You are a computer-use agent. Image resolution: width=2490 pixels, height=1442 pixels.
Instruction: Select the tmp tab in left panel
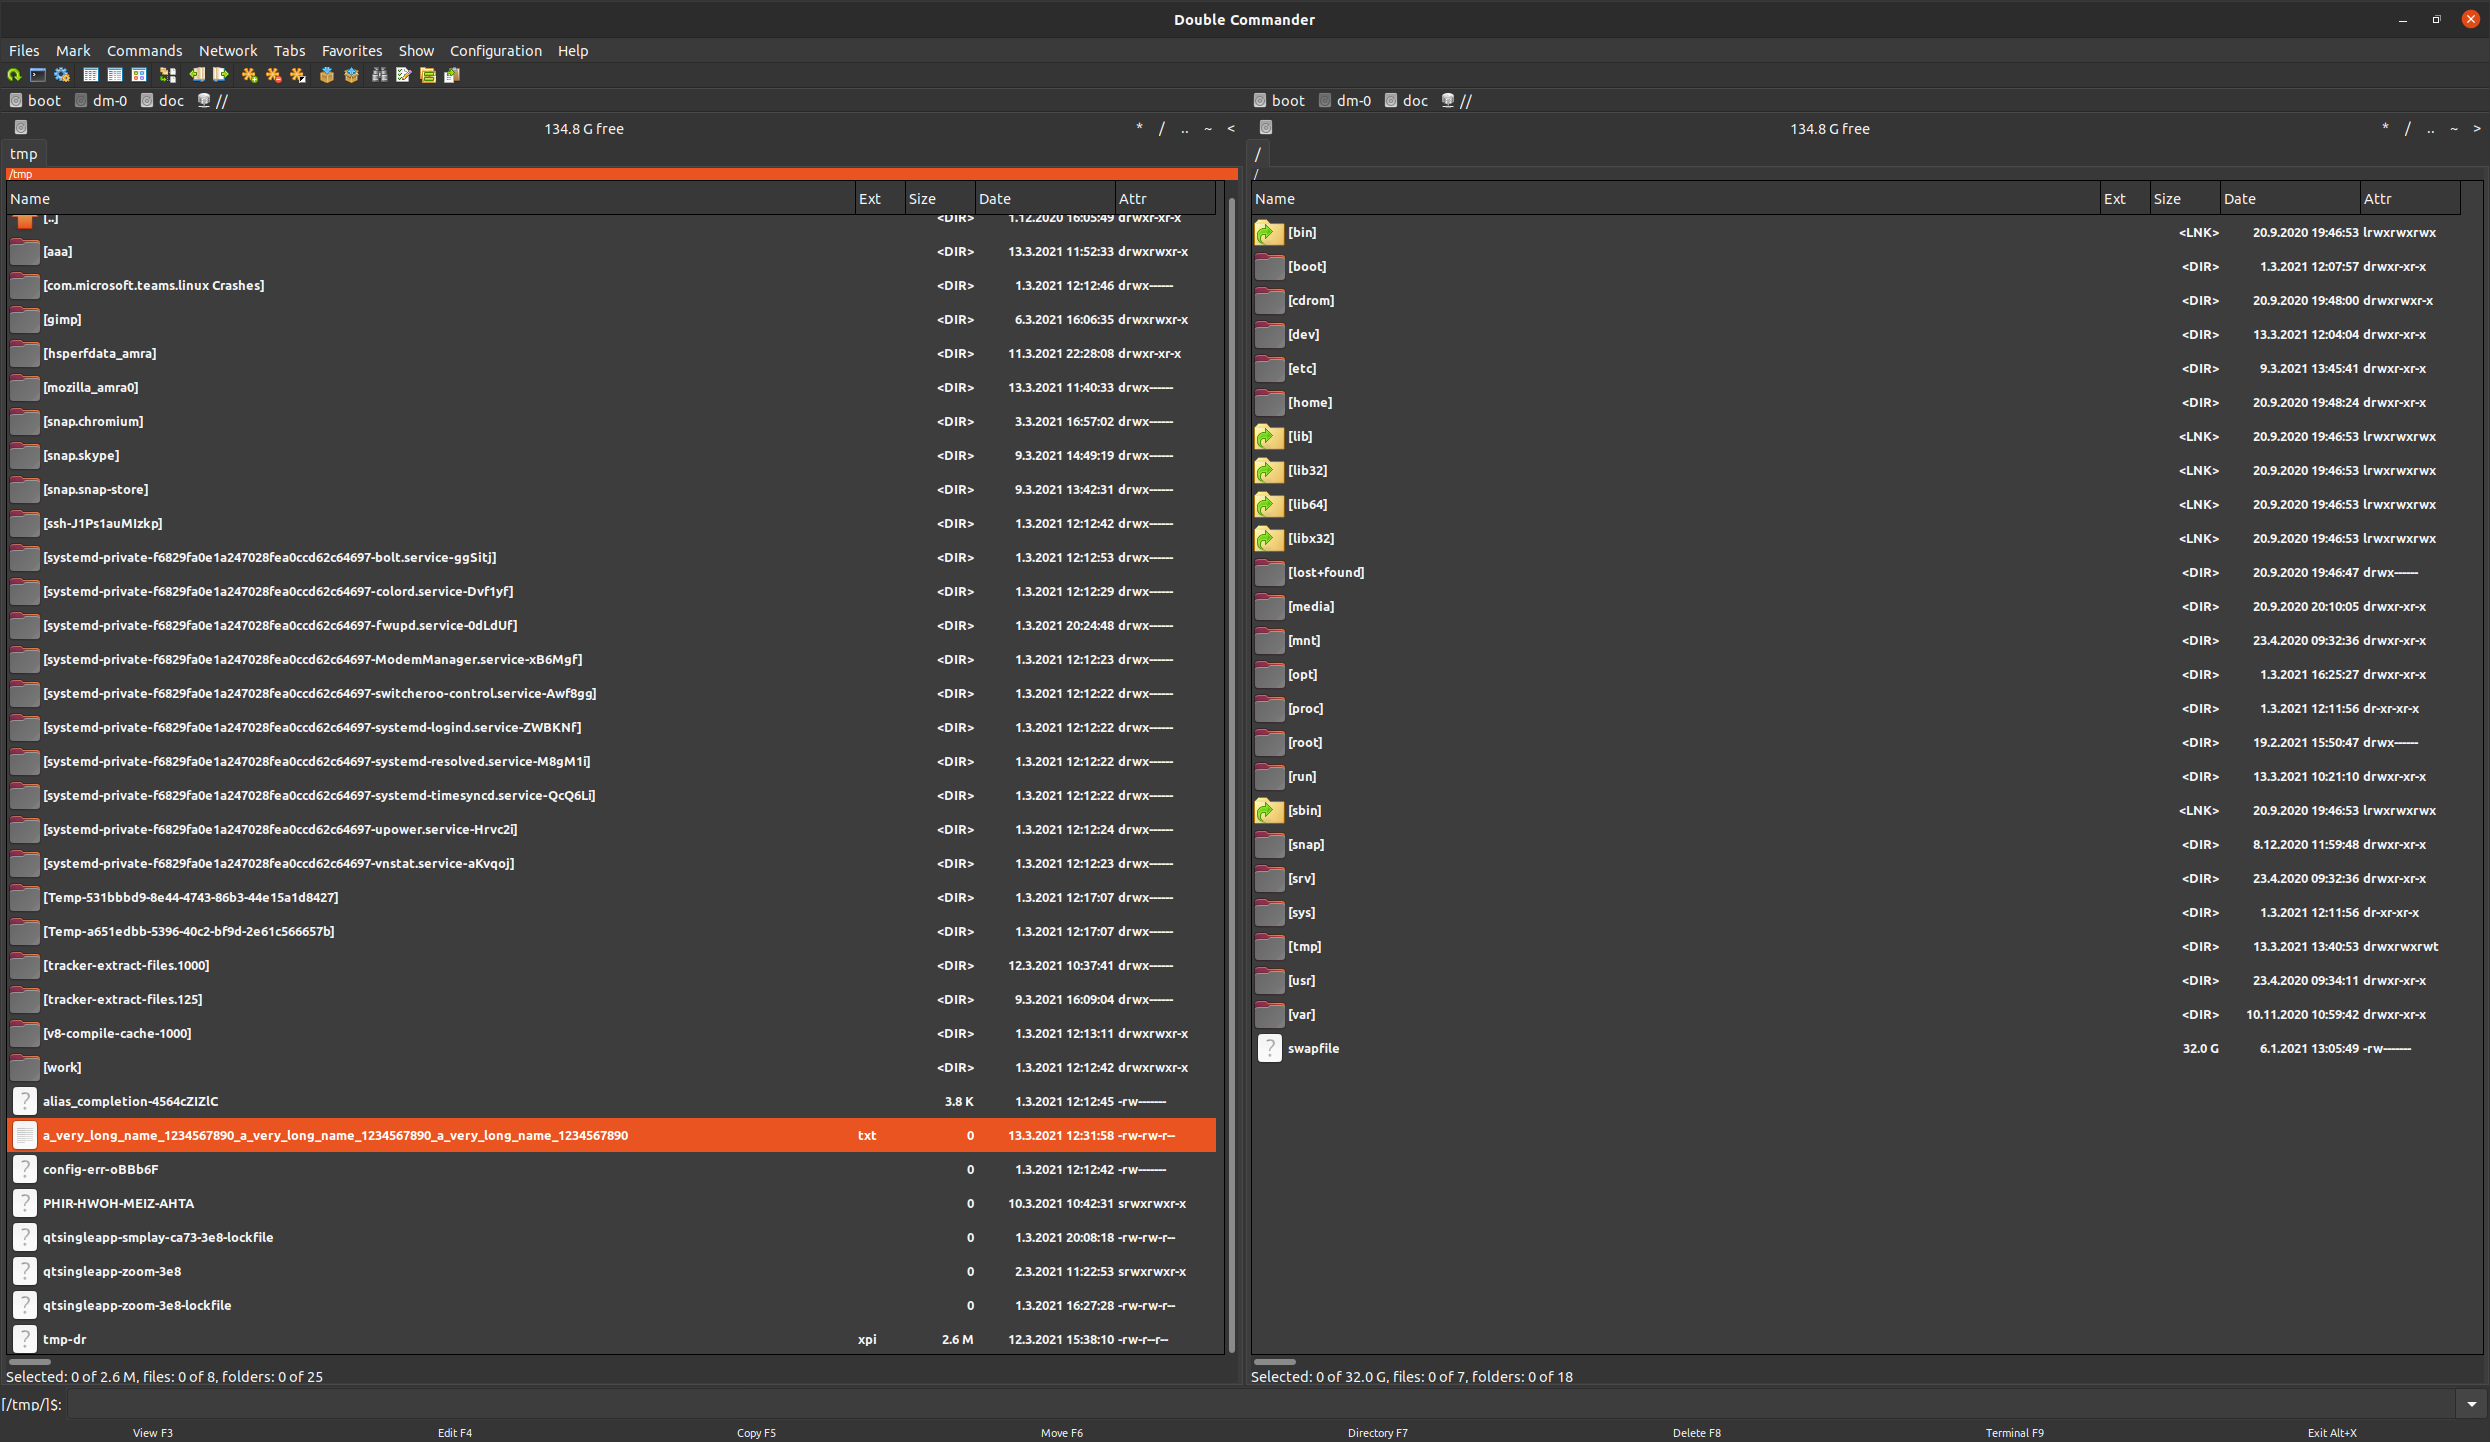point(24,154)
